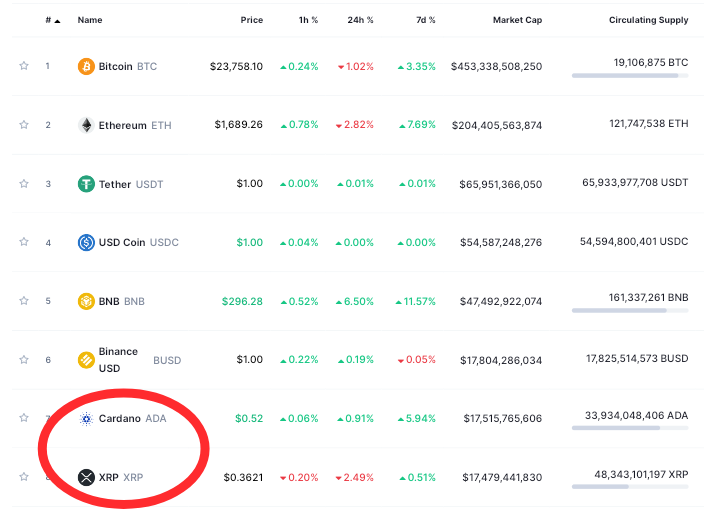Screen dimensions: 720x514
Task: Sort table by Circulating Supply header
Action: tap(648, 20)
